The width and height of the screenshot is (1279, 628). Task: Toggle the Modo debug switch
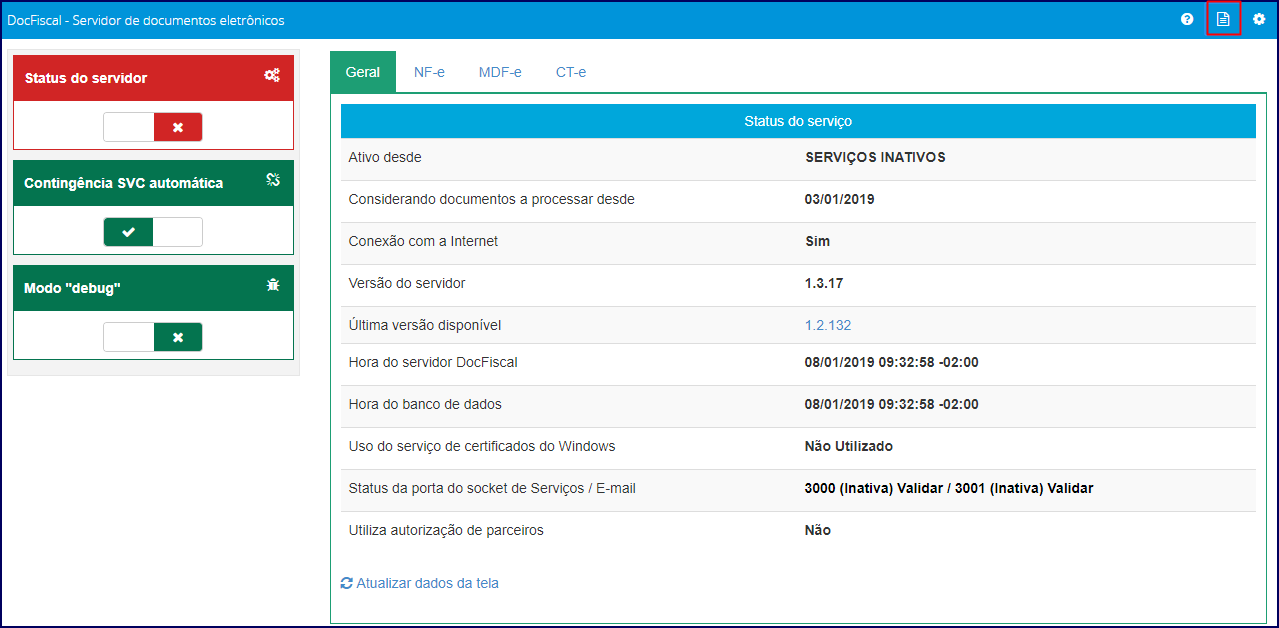pyautogui.click(x=153, y=337)
